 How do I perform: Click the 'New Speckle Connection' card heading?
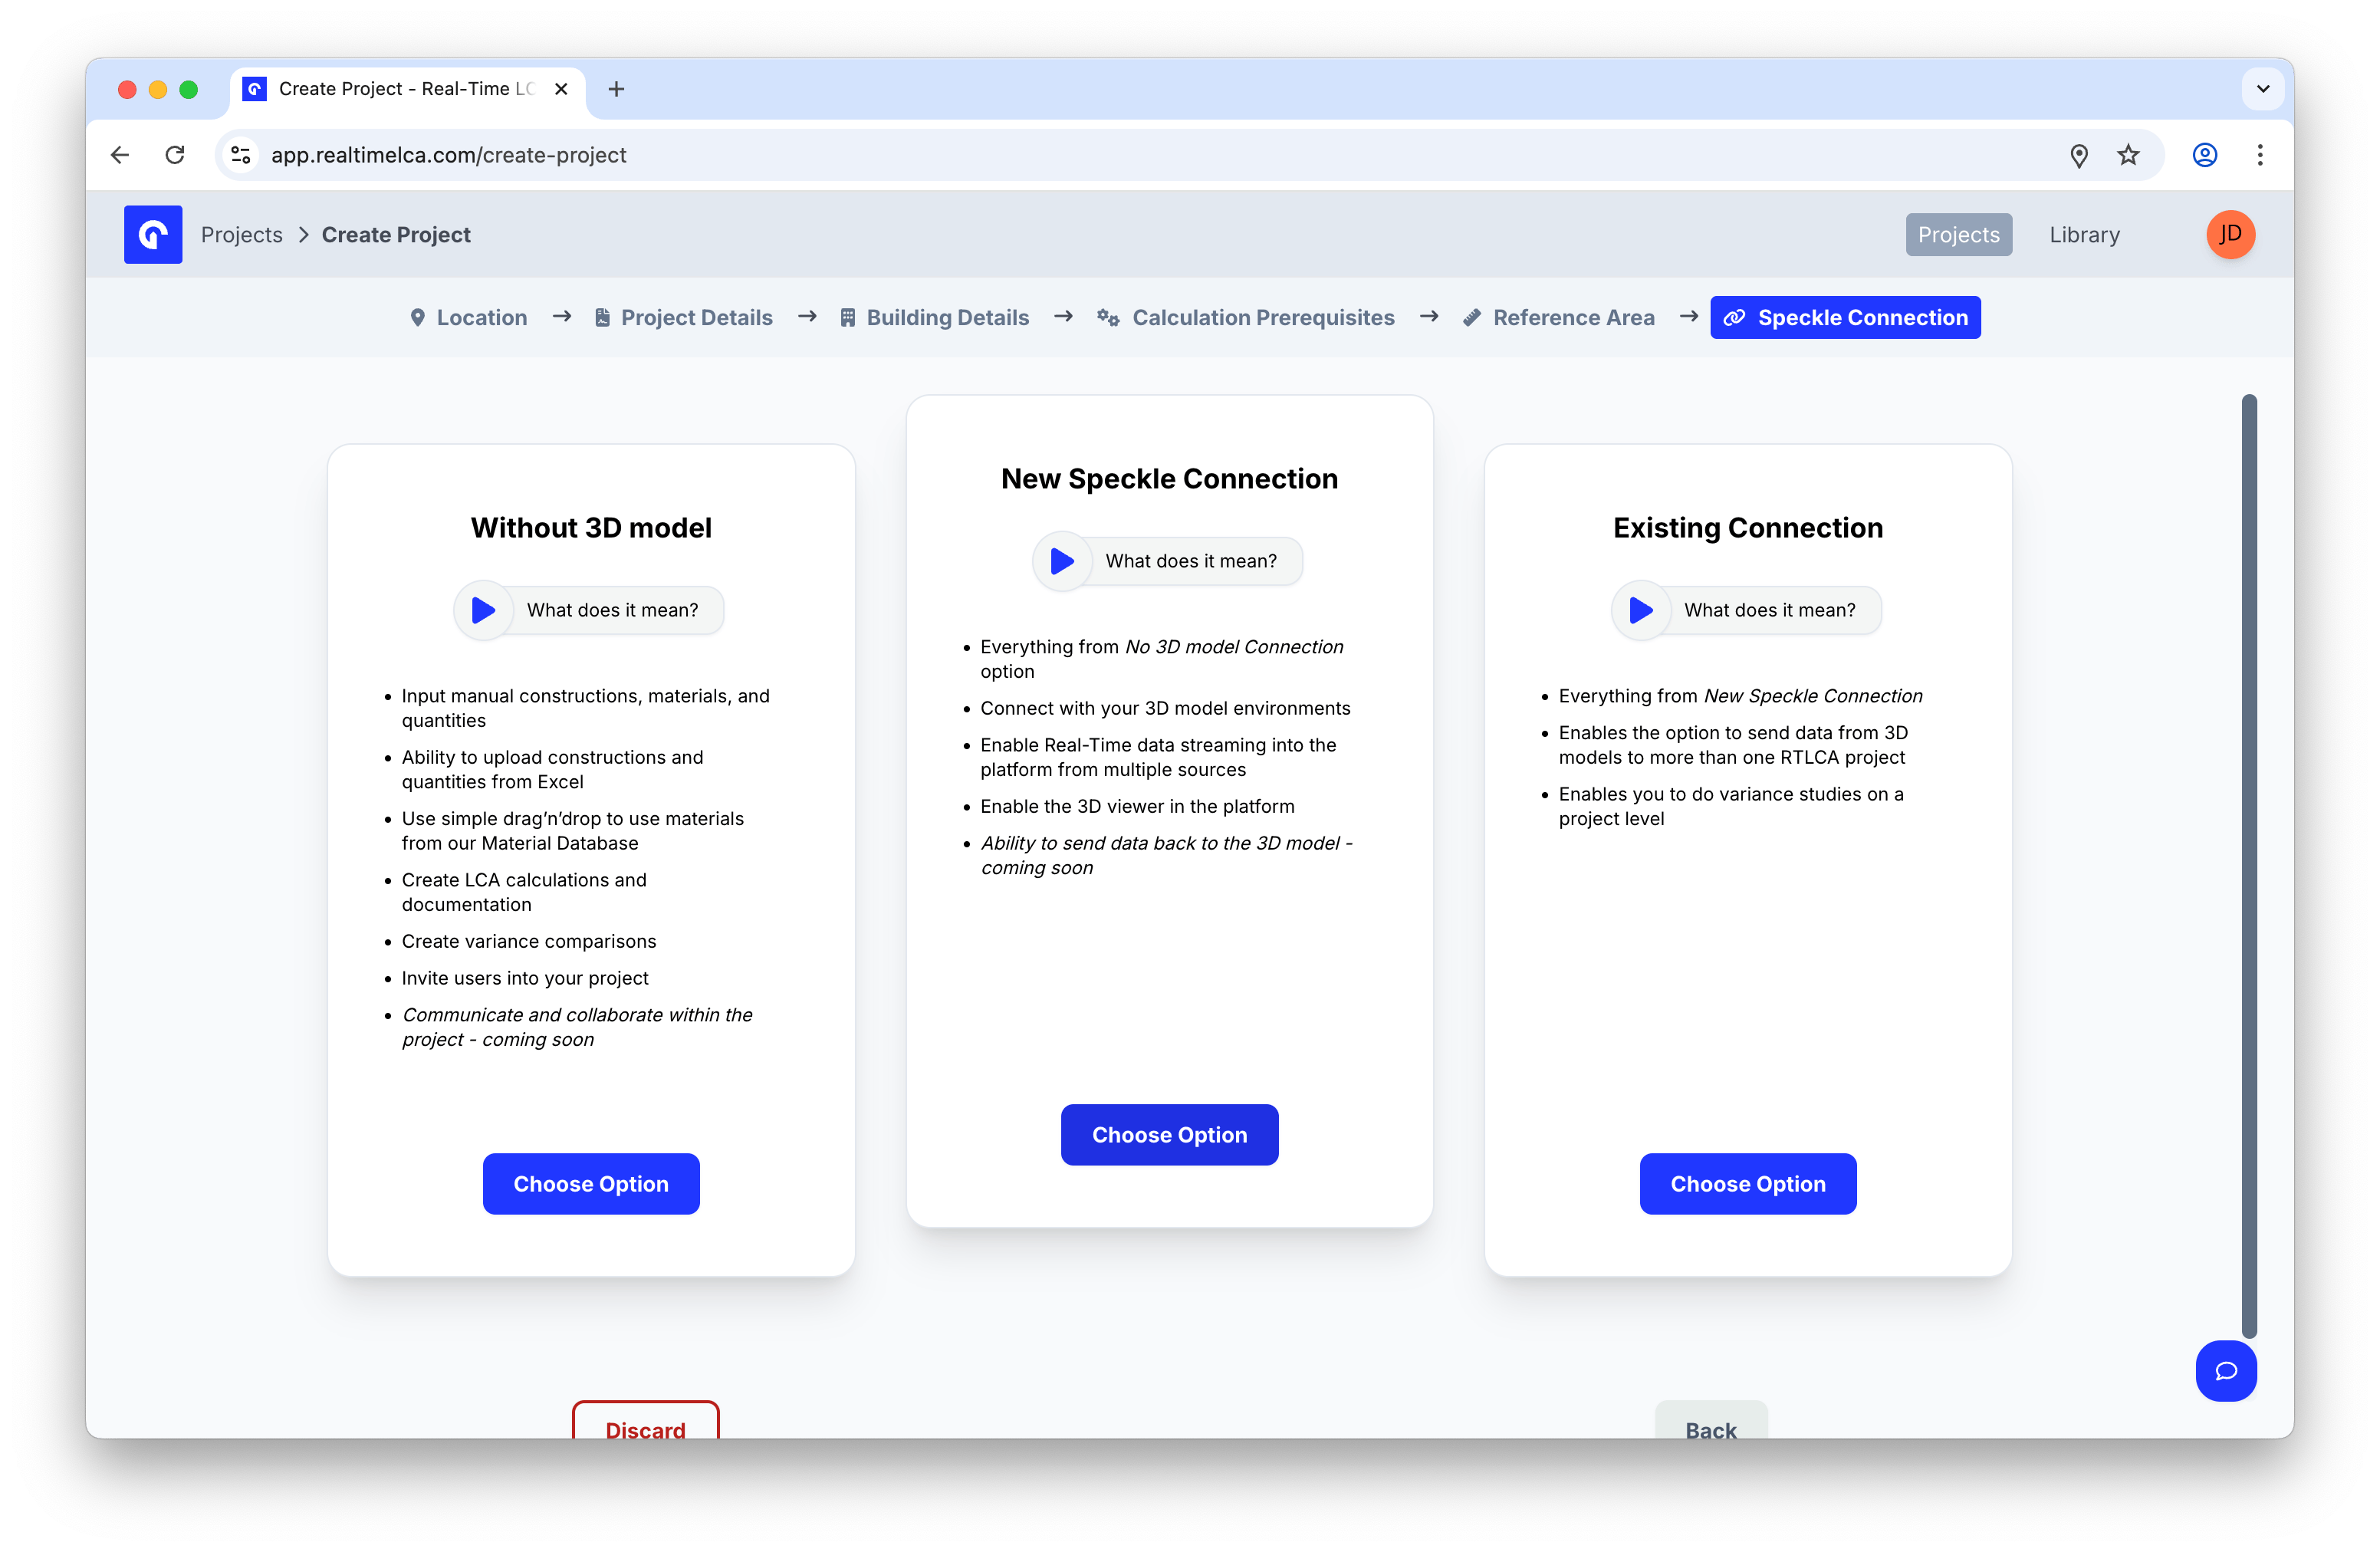coord(1169,479)
